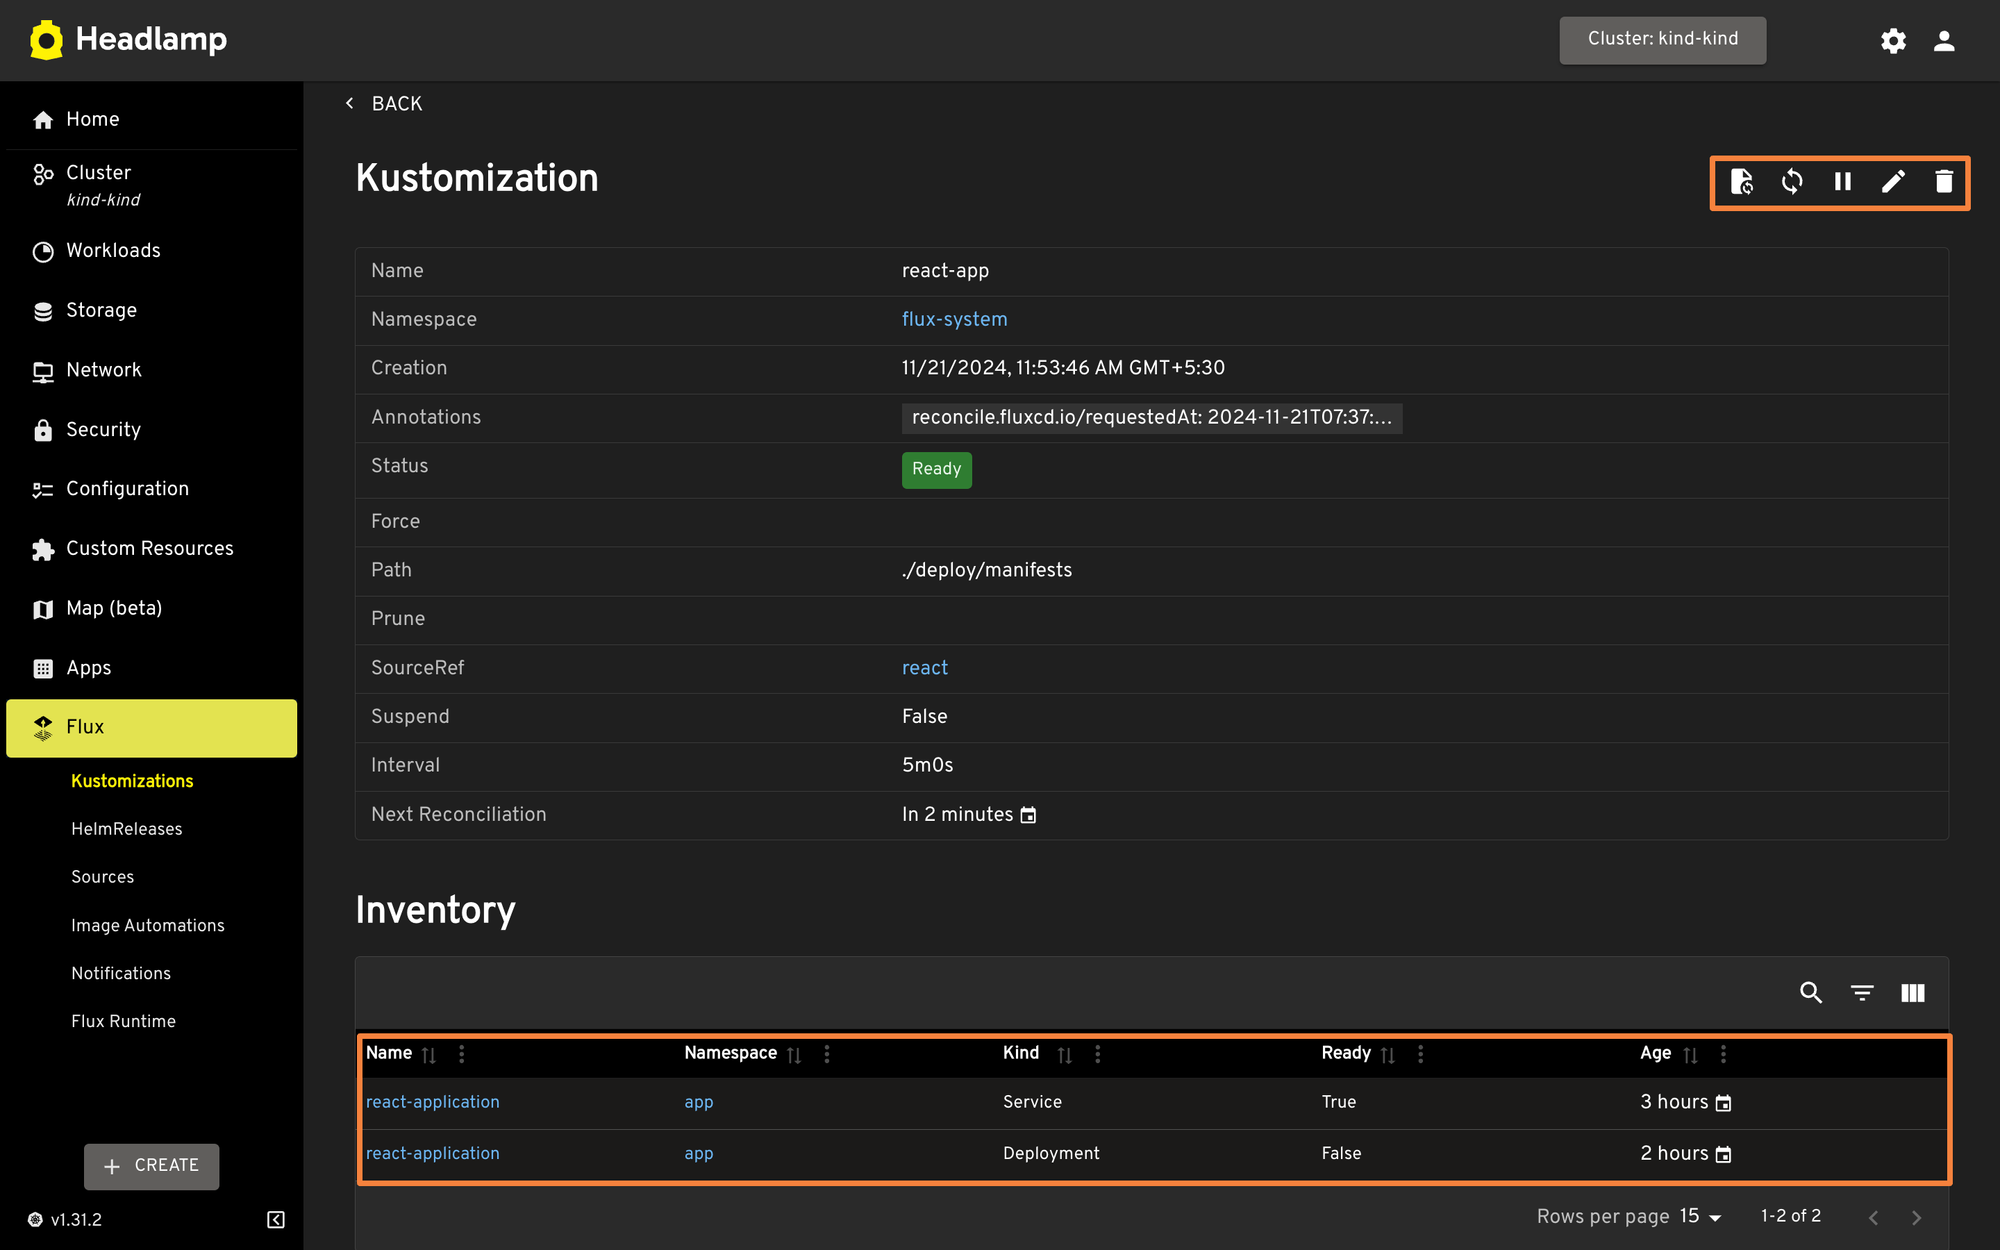This screenshot has height=1250, width=2000.
Task: Open Apps section
Action: 151,668
